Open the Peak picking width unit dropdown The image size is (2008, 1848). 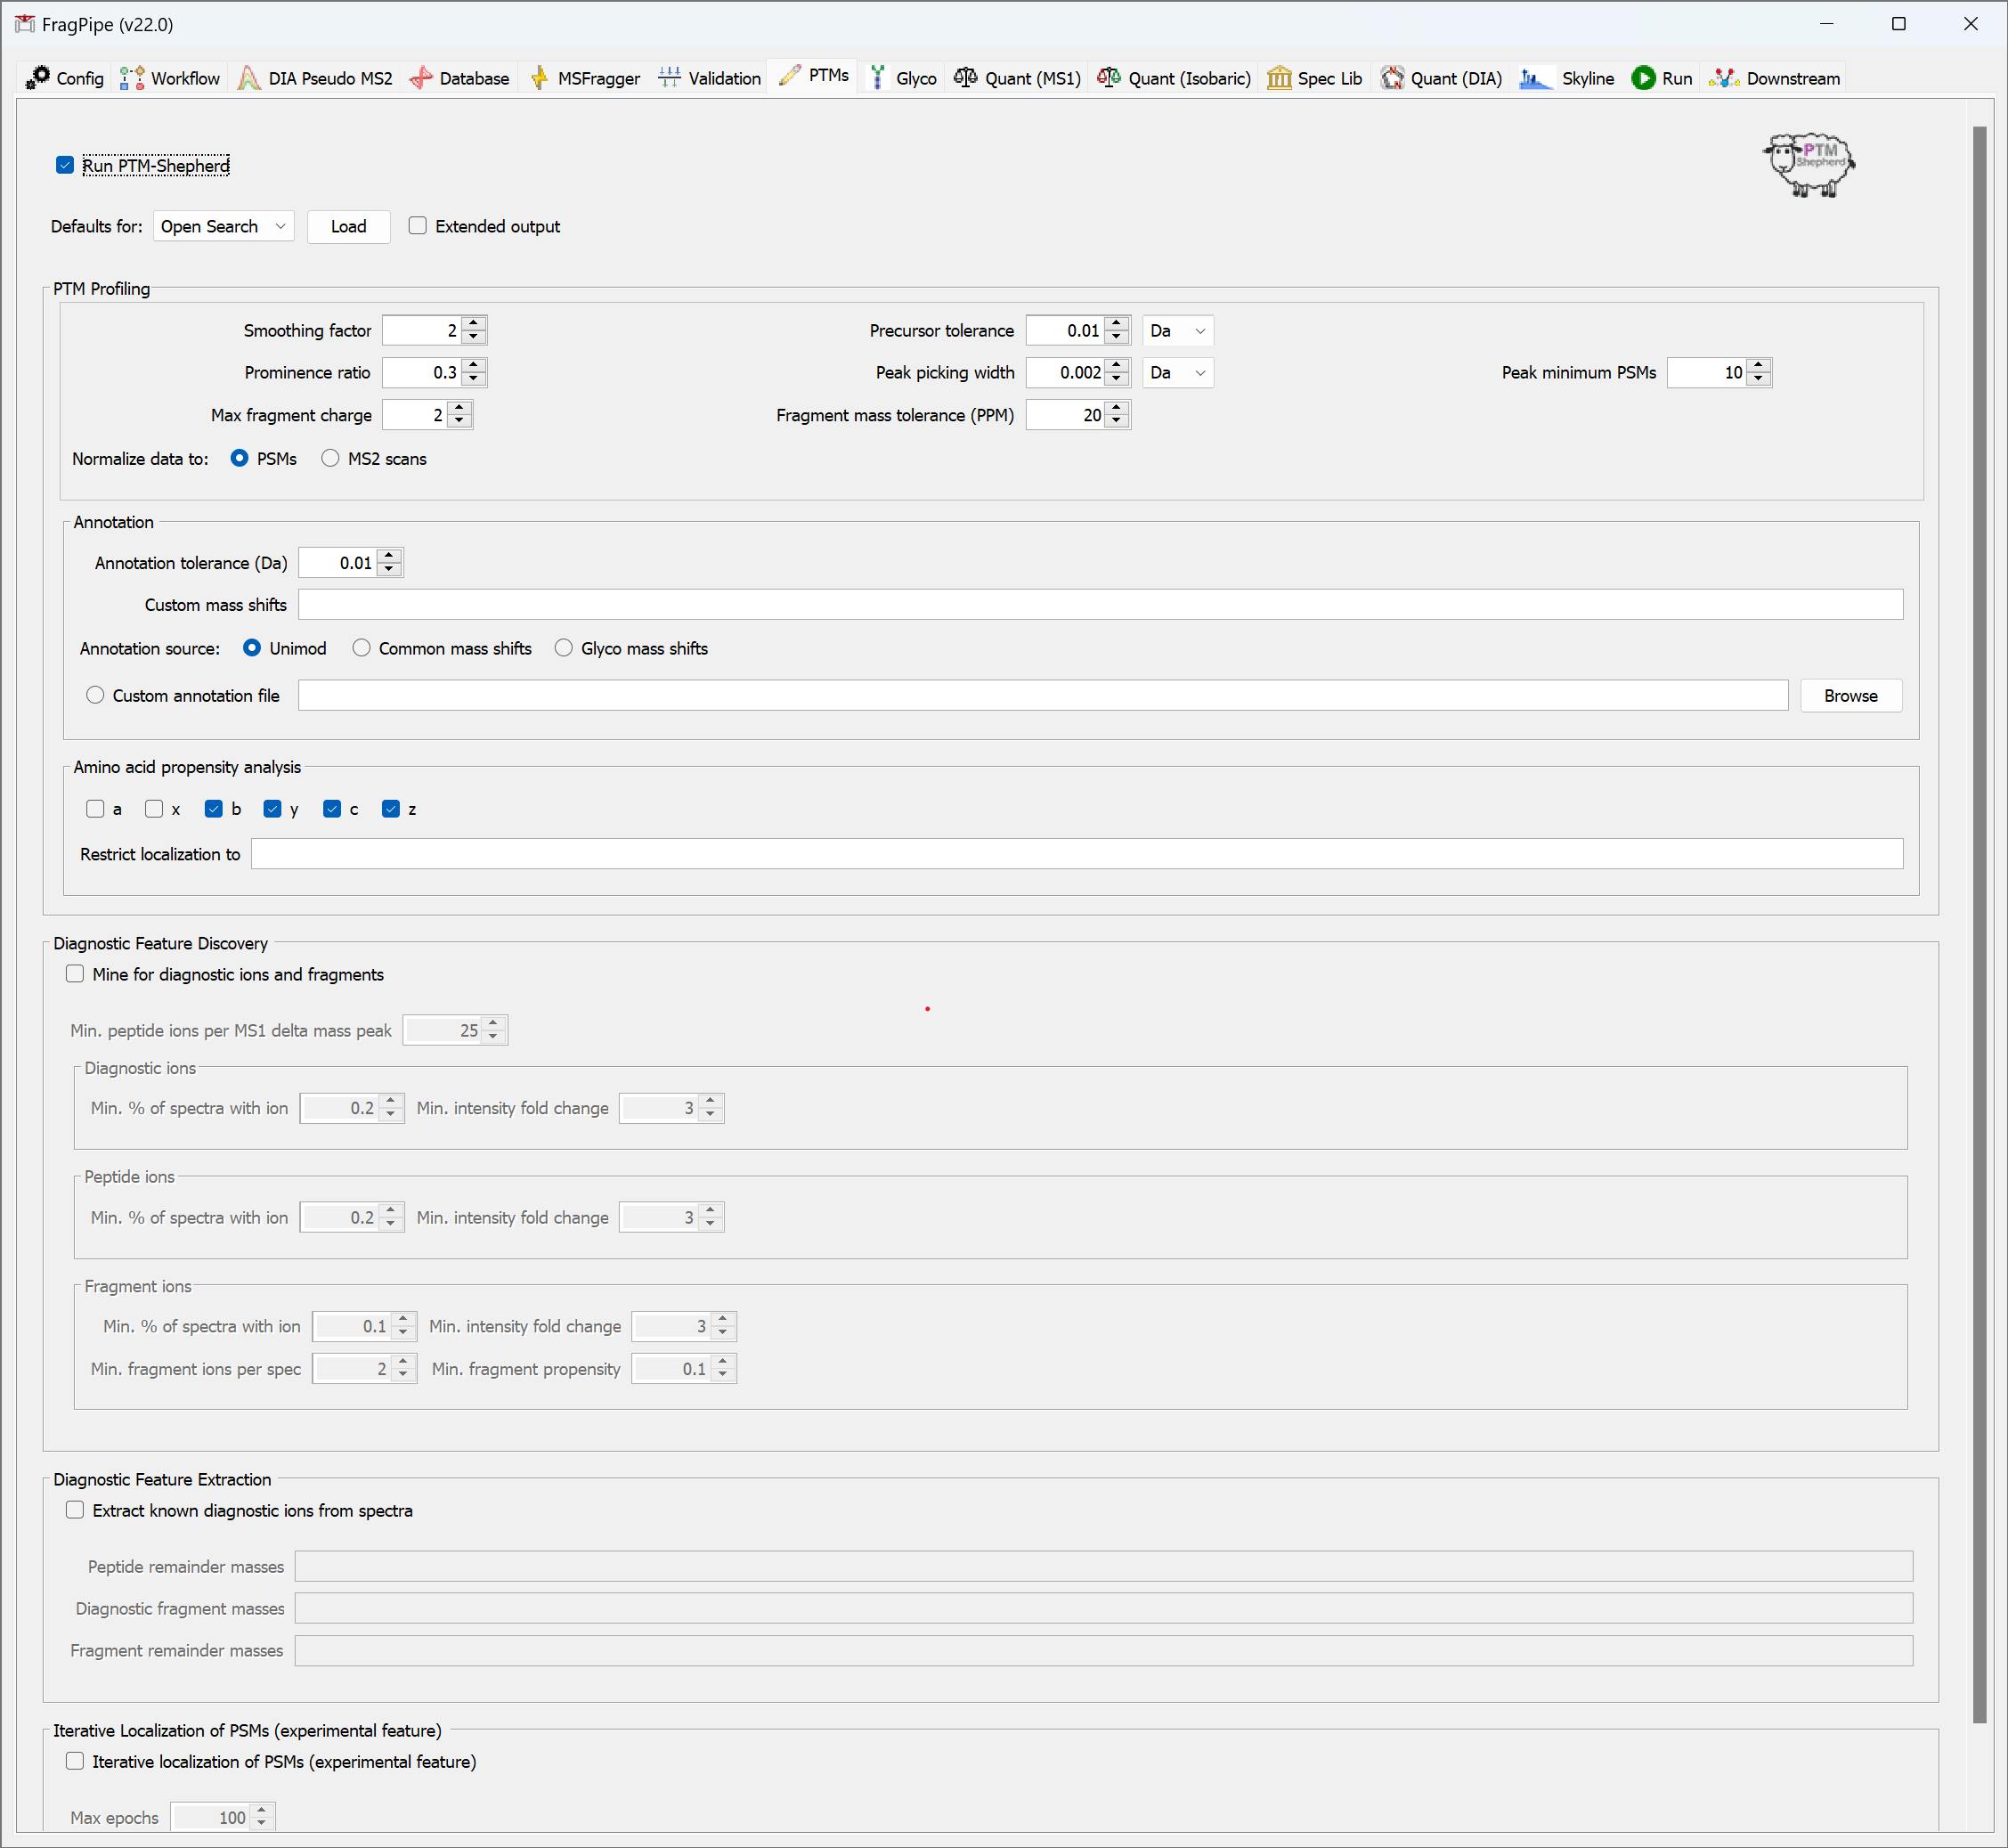[x=1177, y=372]
